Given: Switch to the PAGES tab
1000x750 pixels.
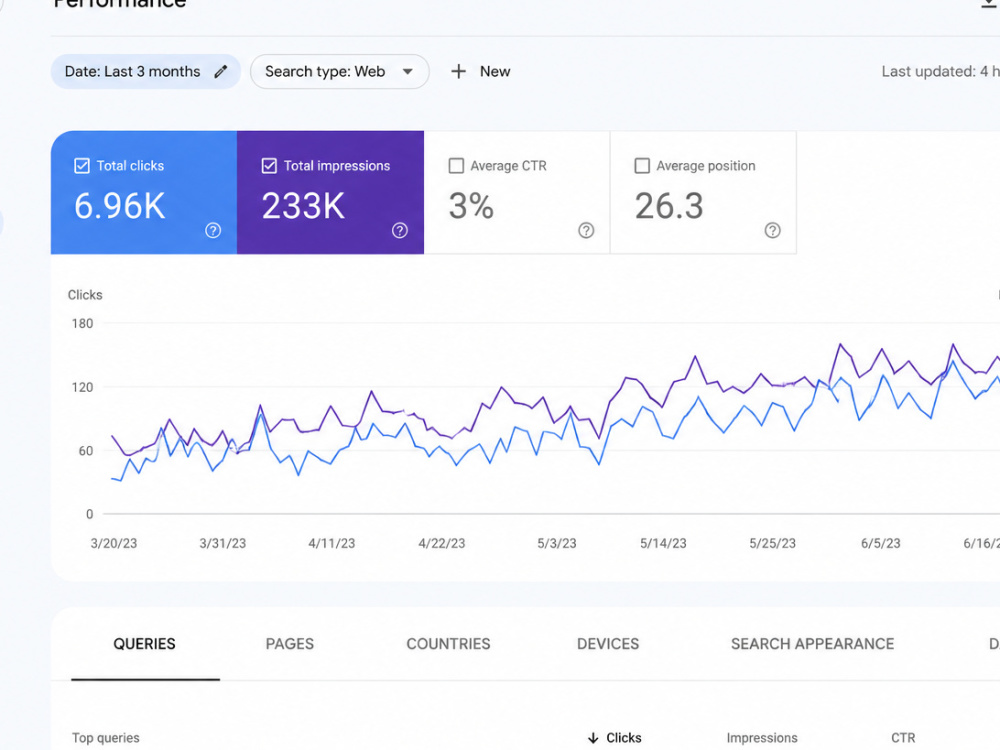Looking at the screenshot, I should [x=290, y=644].
